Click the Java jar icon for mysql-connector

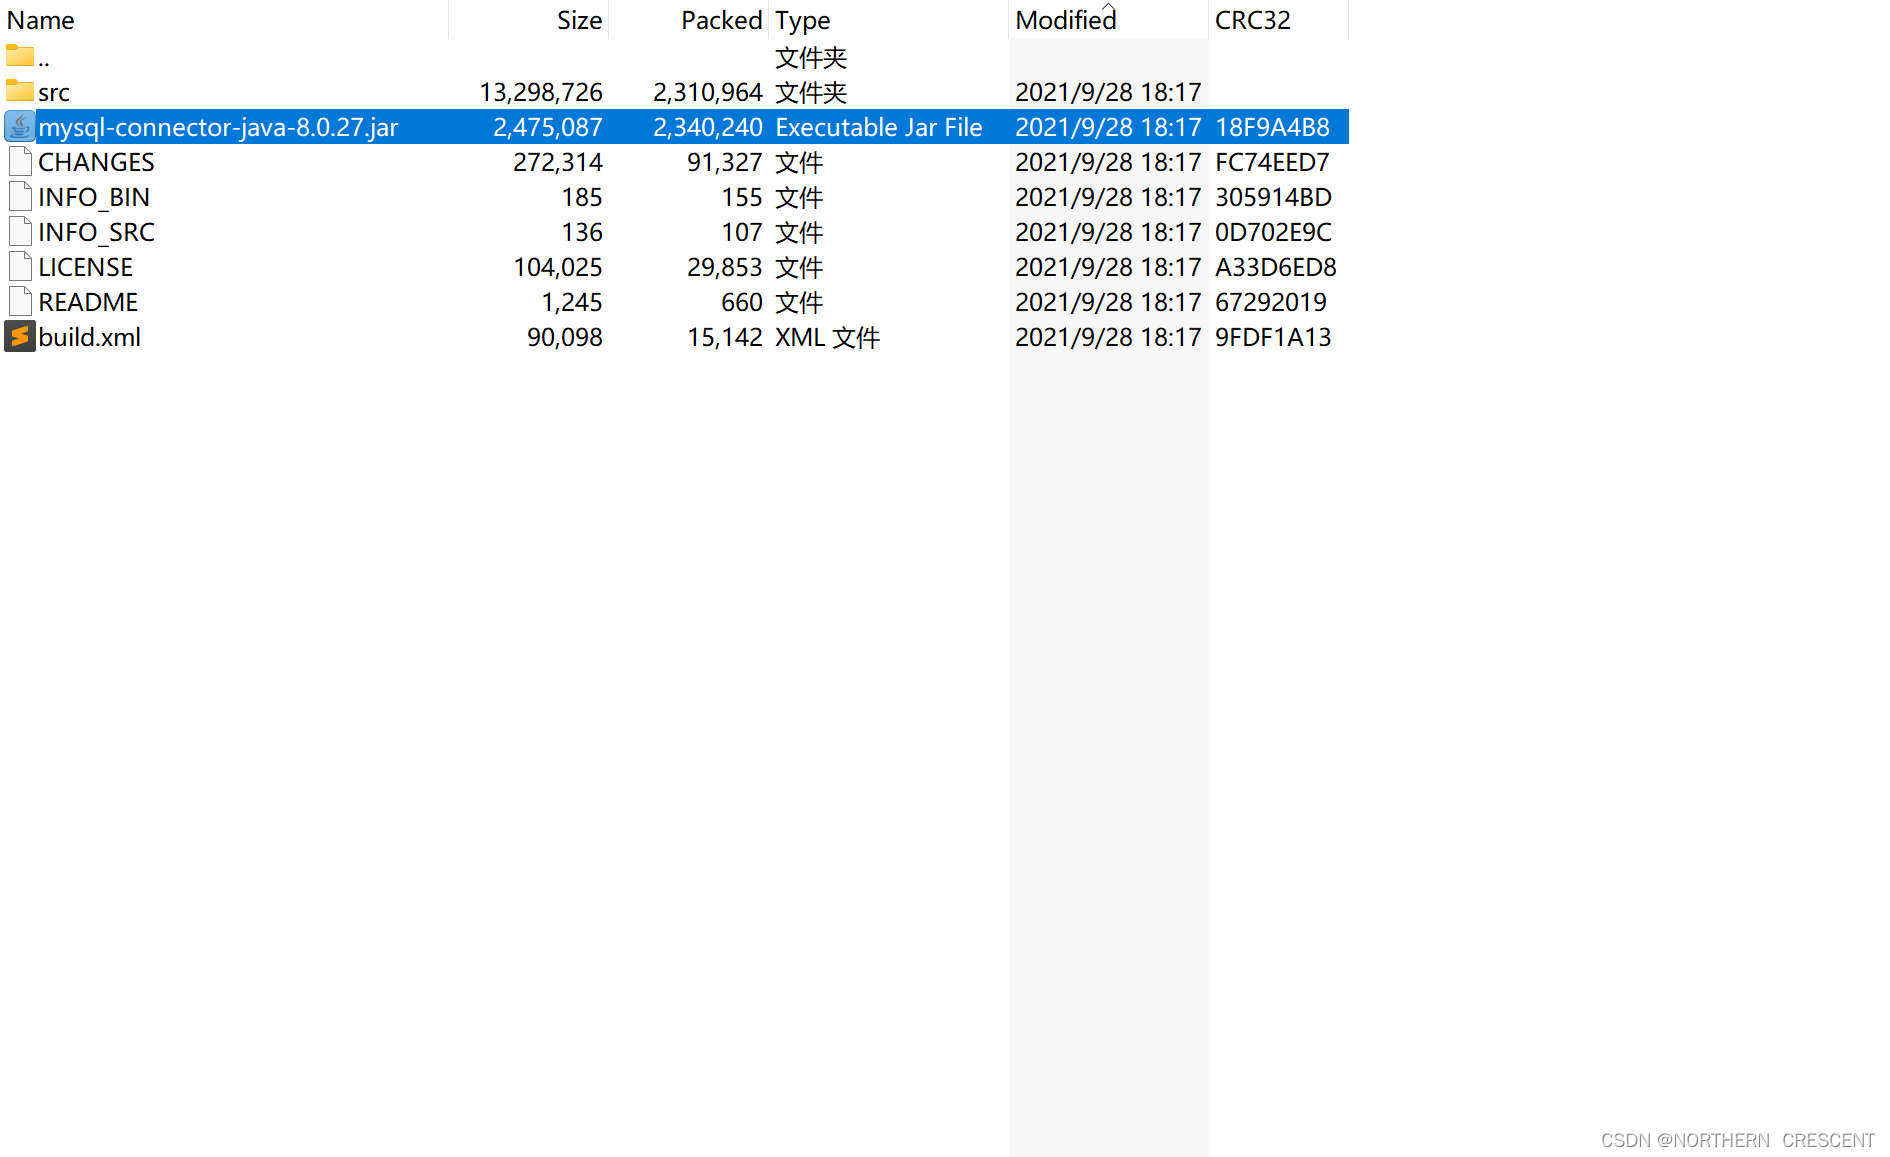pos(20,127)
